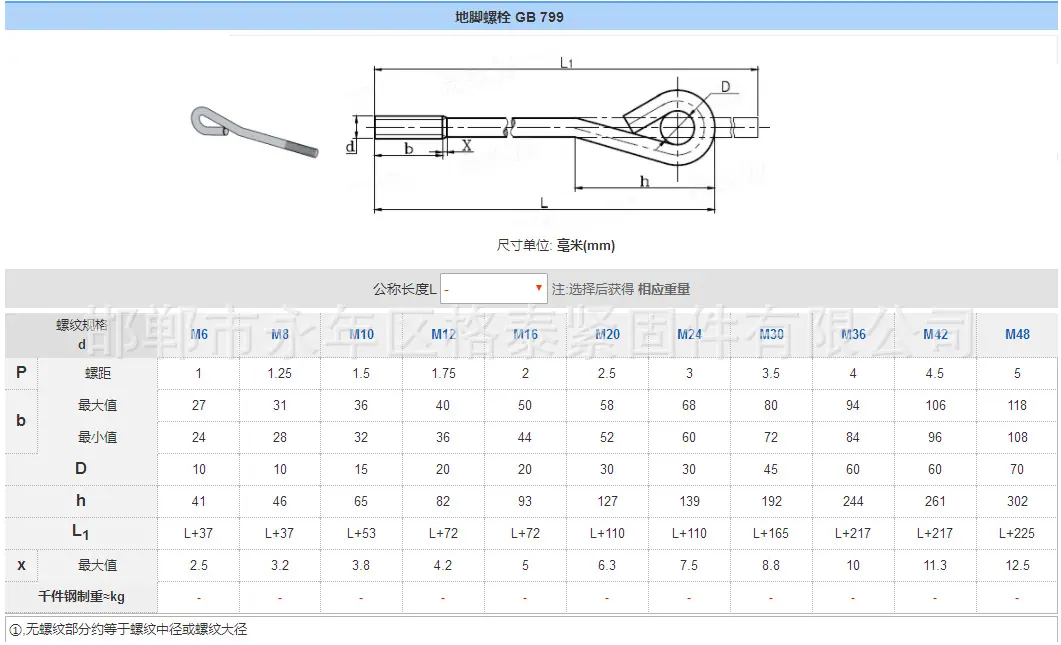Viewport: 1061px width, 645px height.
Task: Click the D value 15 cell
Action: (361, 469)
